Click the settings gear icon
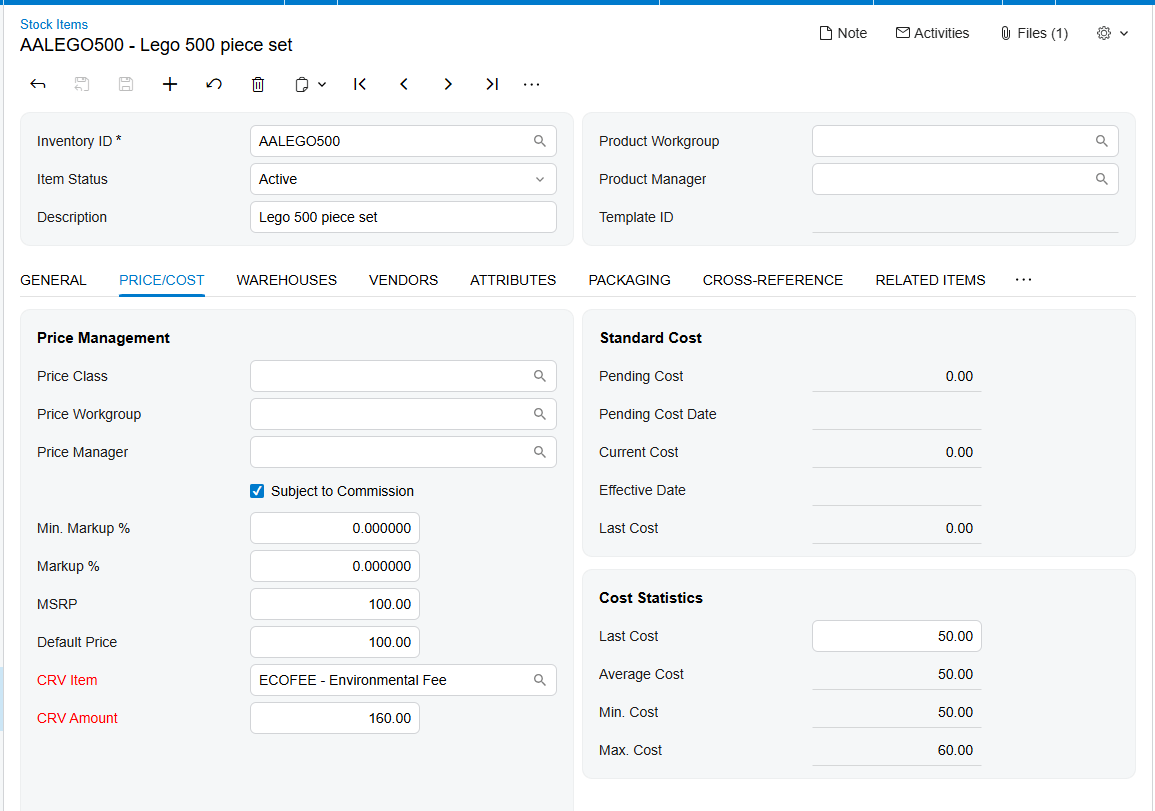The height and width of the screenshot is (811, 1155). pos(1103,33)
